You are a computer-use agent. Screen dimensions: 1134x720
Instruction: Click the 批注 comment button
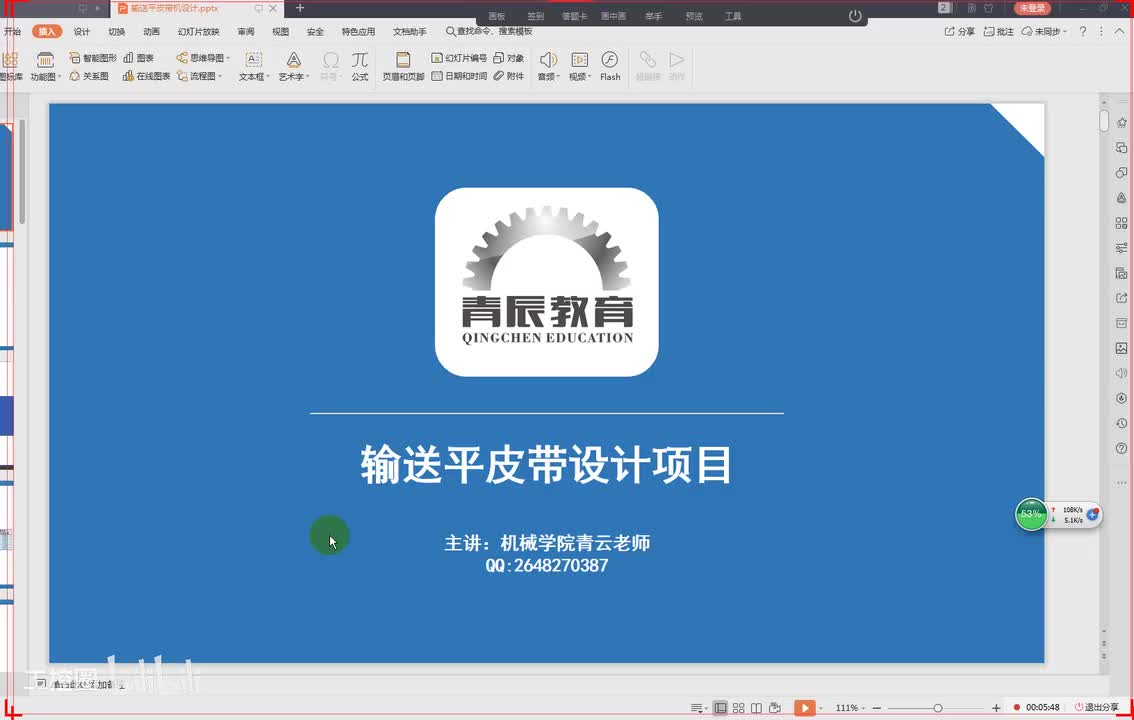pos(999,31)
